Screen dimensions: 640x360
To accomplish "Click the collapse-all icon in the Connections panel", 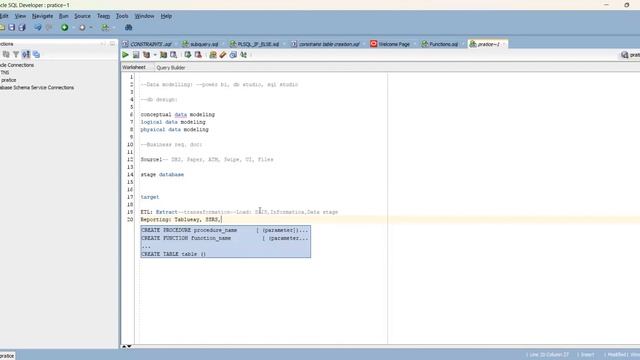I will click(36, 54).
